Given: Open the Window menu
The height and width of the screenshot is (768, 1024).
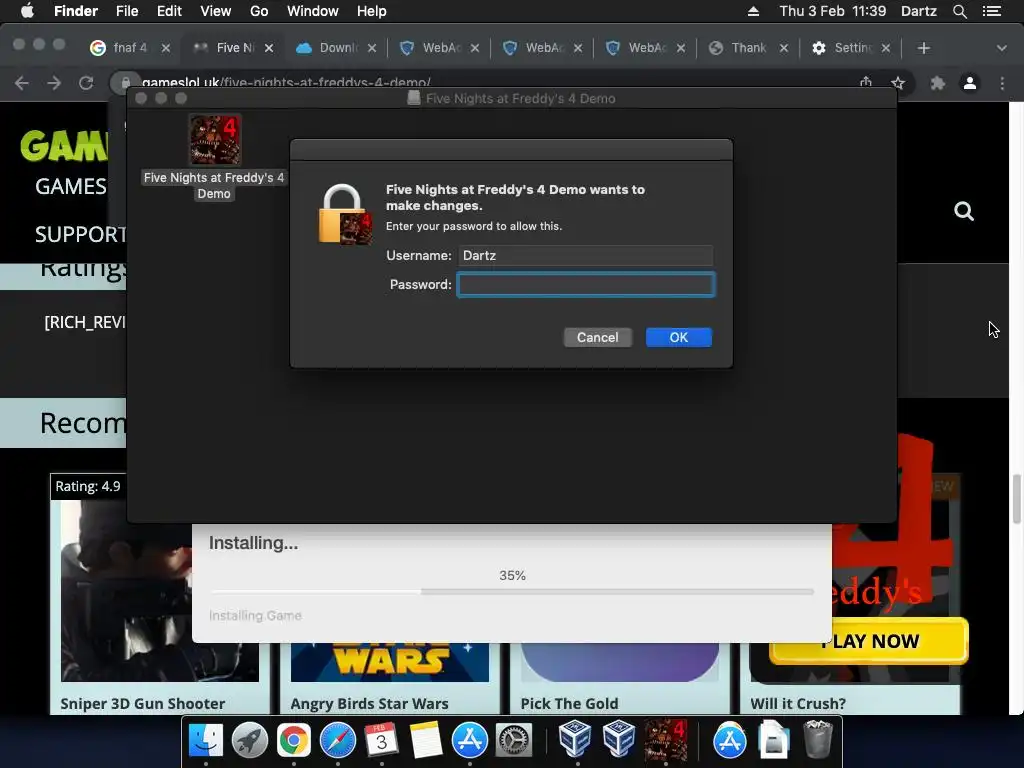Looking at the screenshot, I should [313, 11].
